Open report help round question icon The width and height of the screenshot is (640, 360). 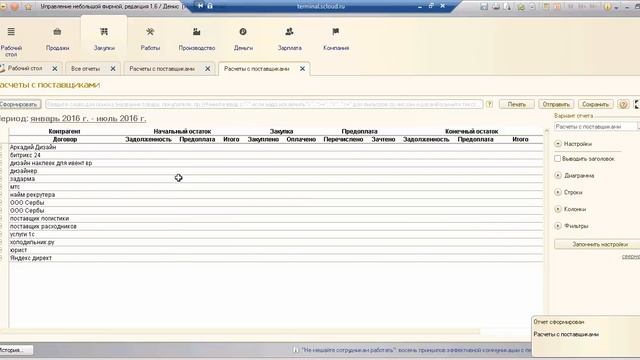[x=623, y=104]
